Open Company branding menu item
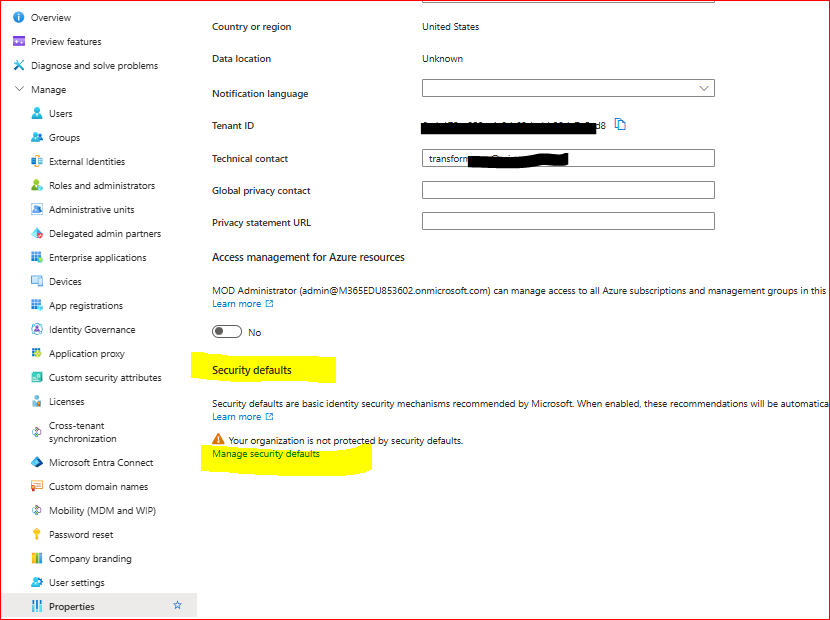The width and height of the screenshot is (830, 620). (x=90, y=559)
